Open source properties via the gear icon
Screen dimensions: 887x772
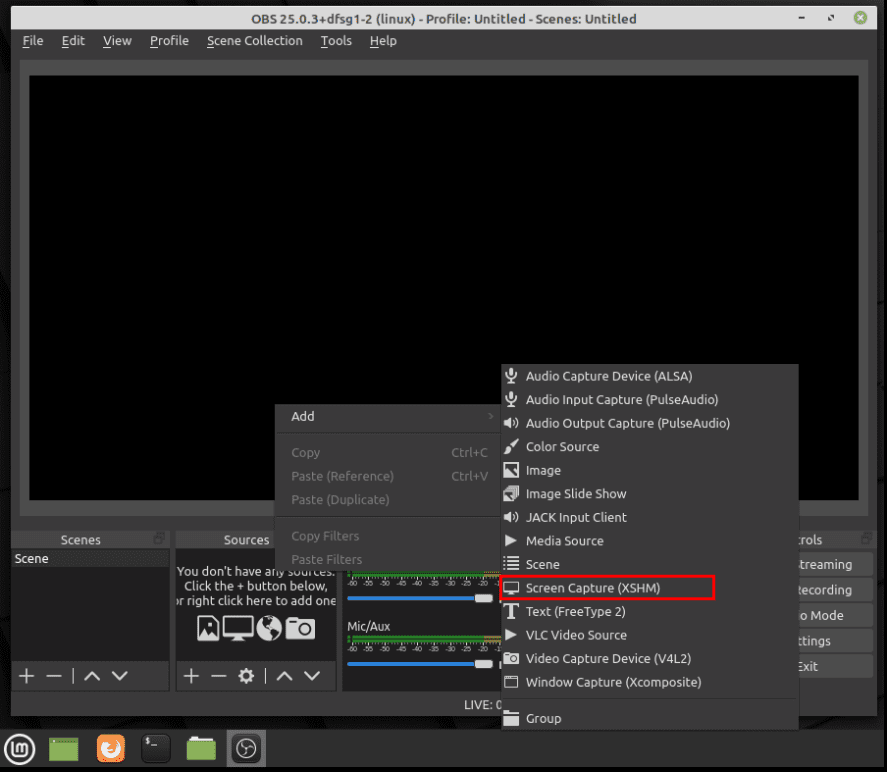246,676
